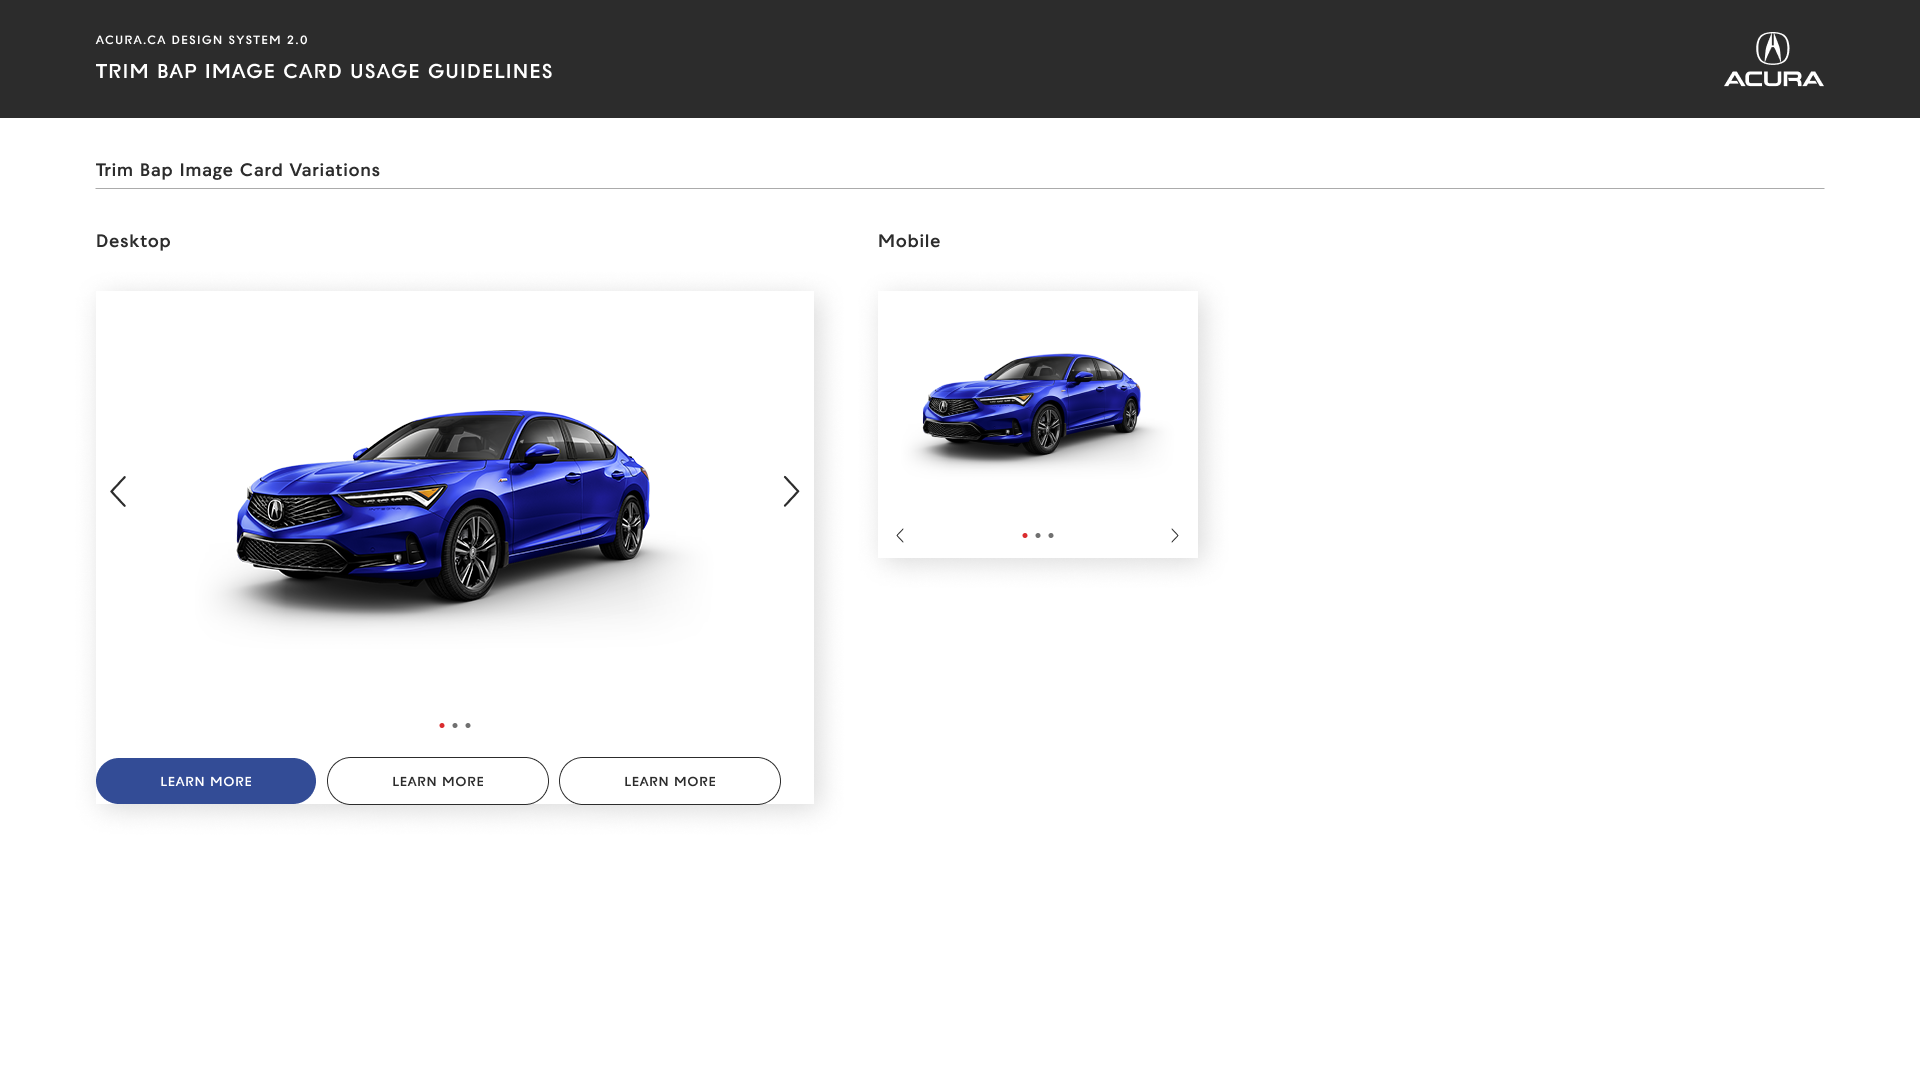
Task: Click the blue car image in desktop card
Action: pos(443,505)
